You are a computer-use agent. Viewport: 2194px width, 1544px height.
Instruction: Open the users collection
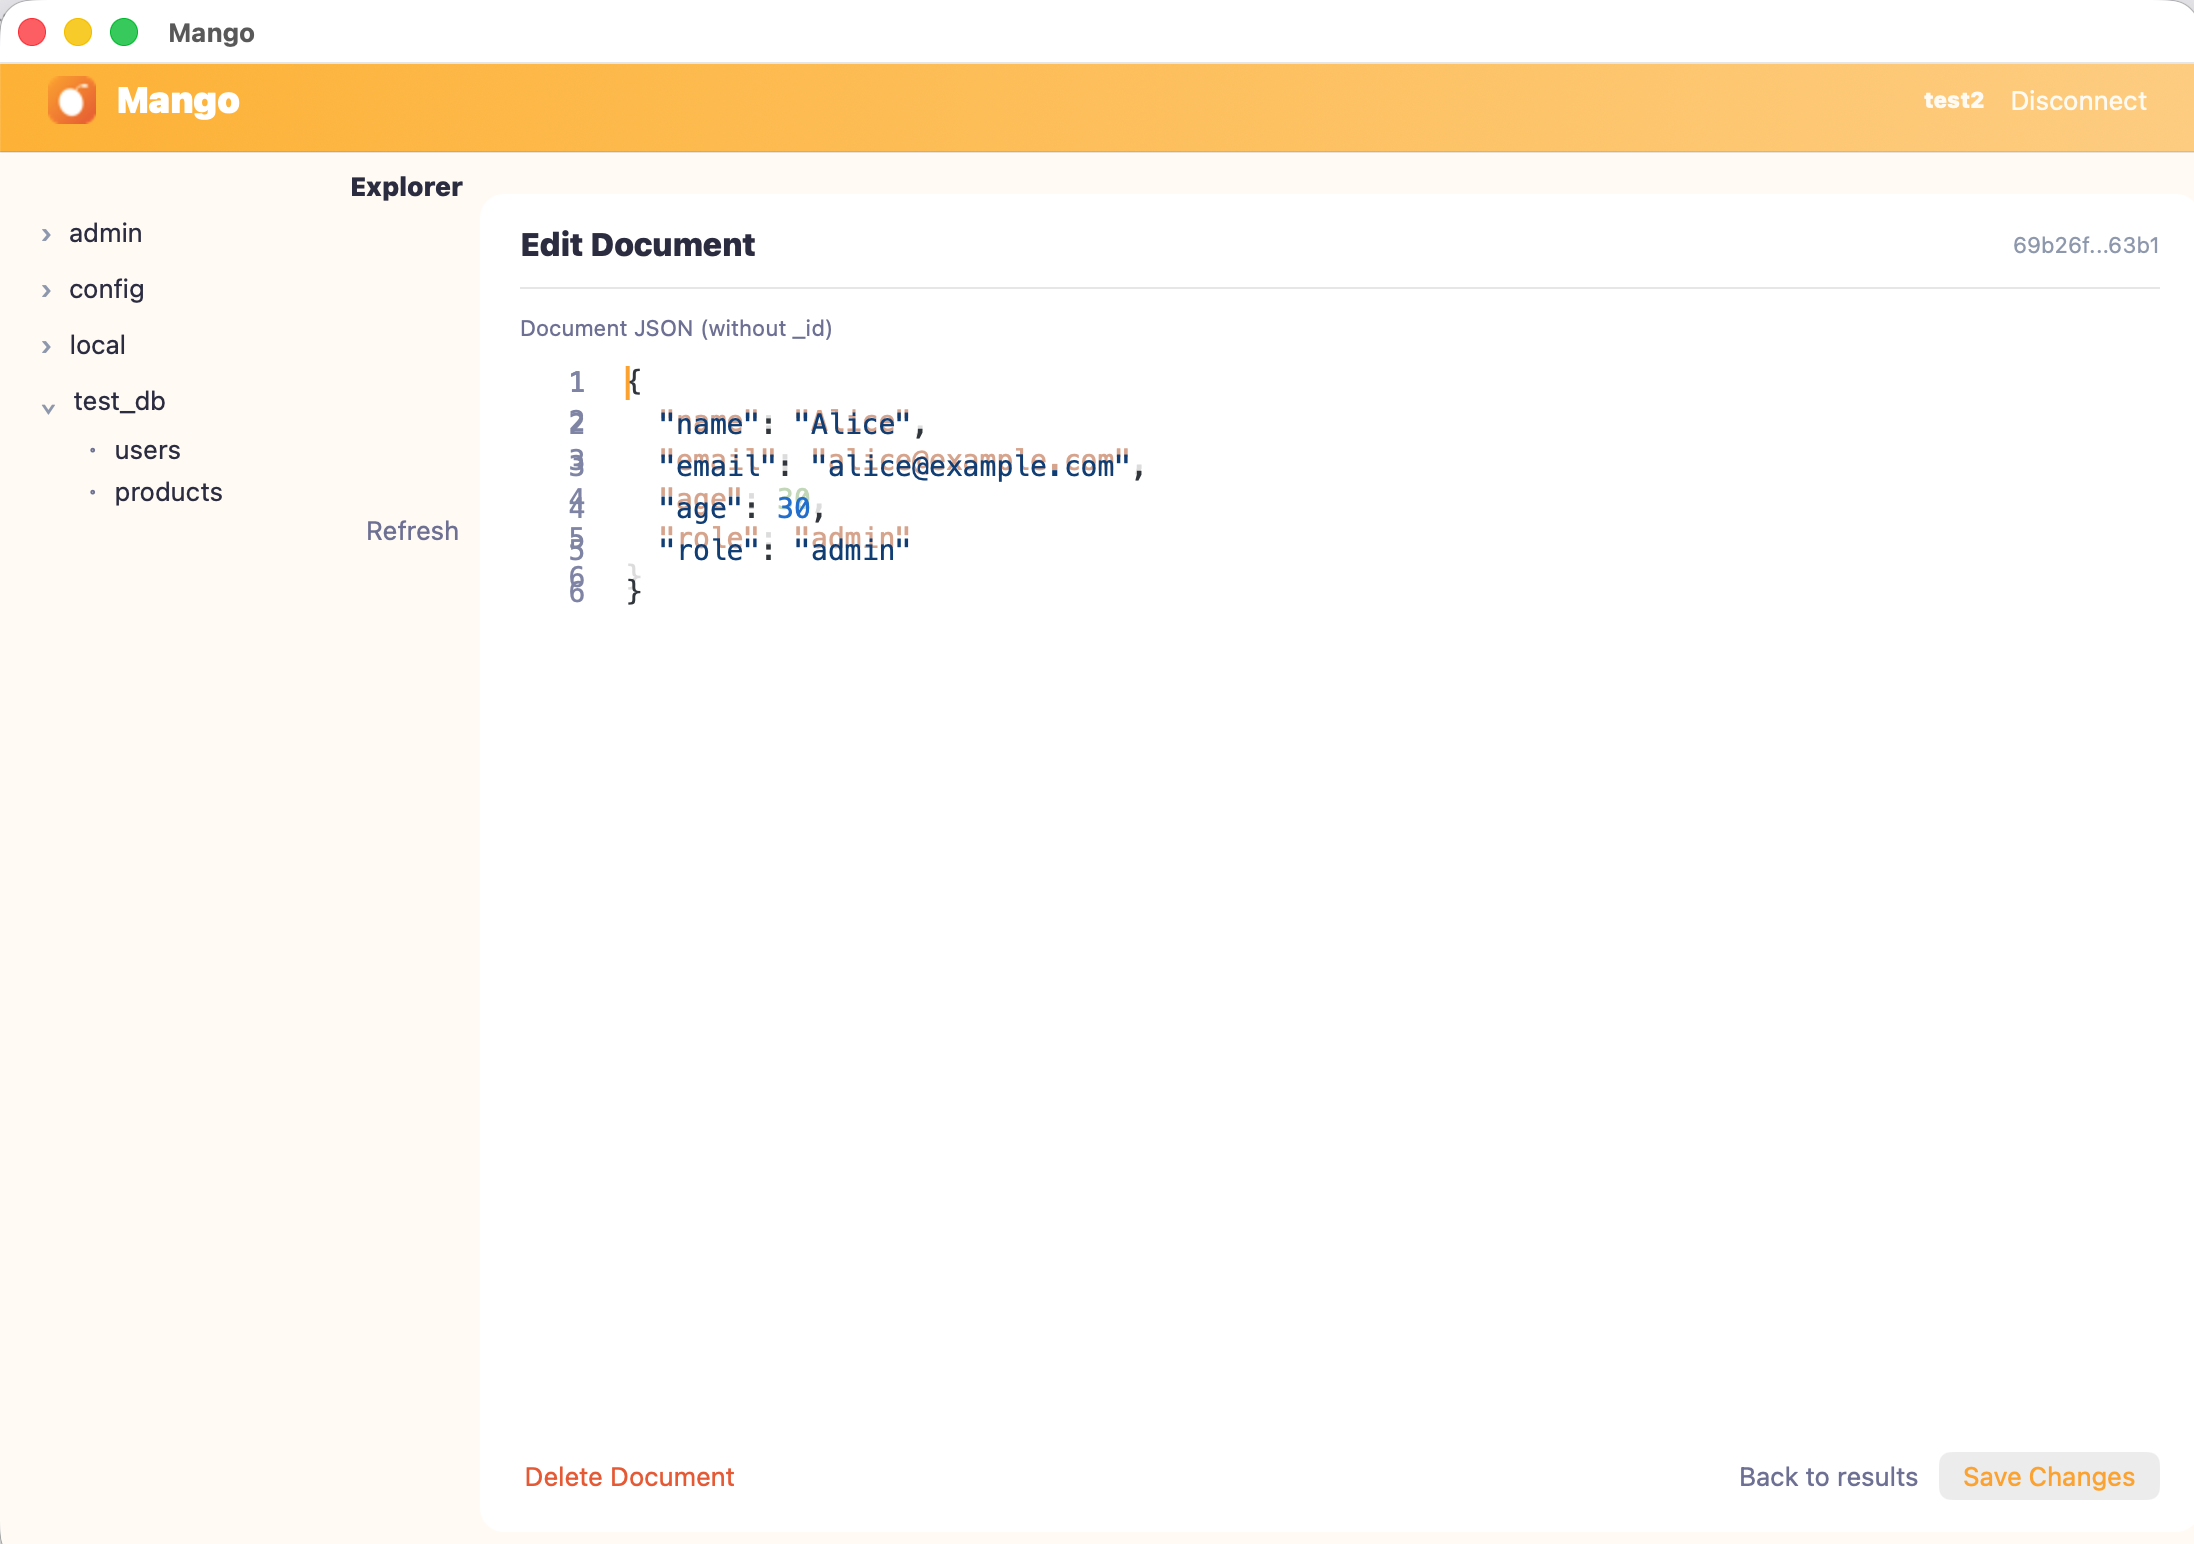147,450
